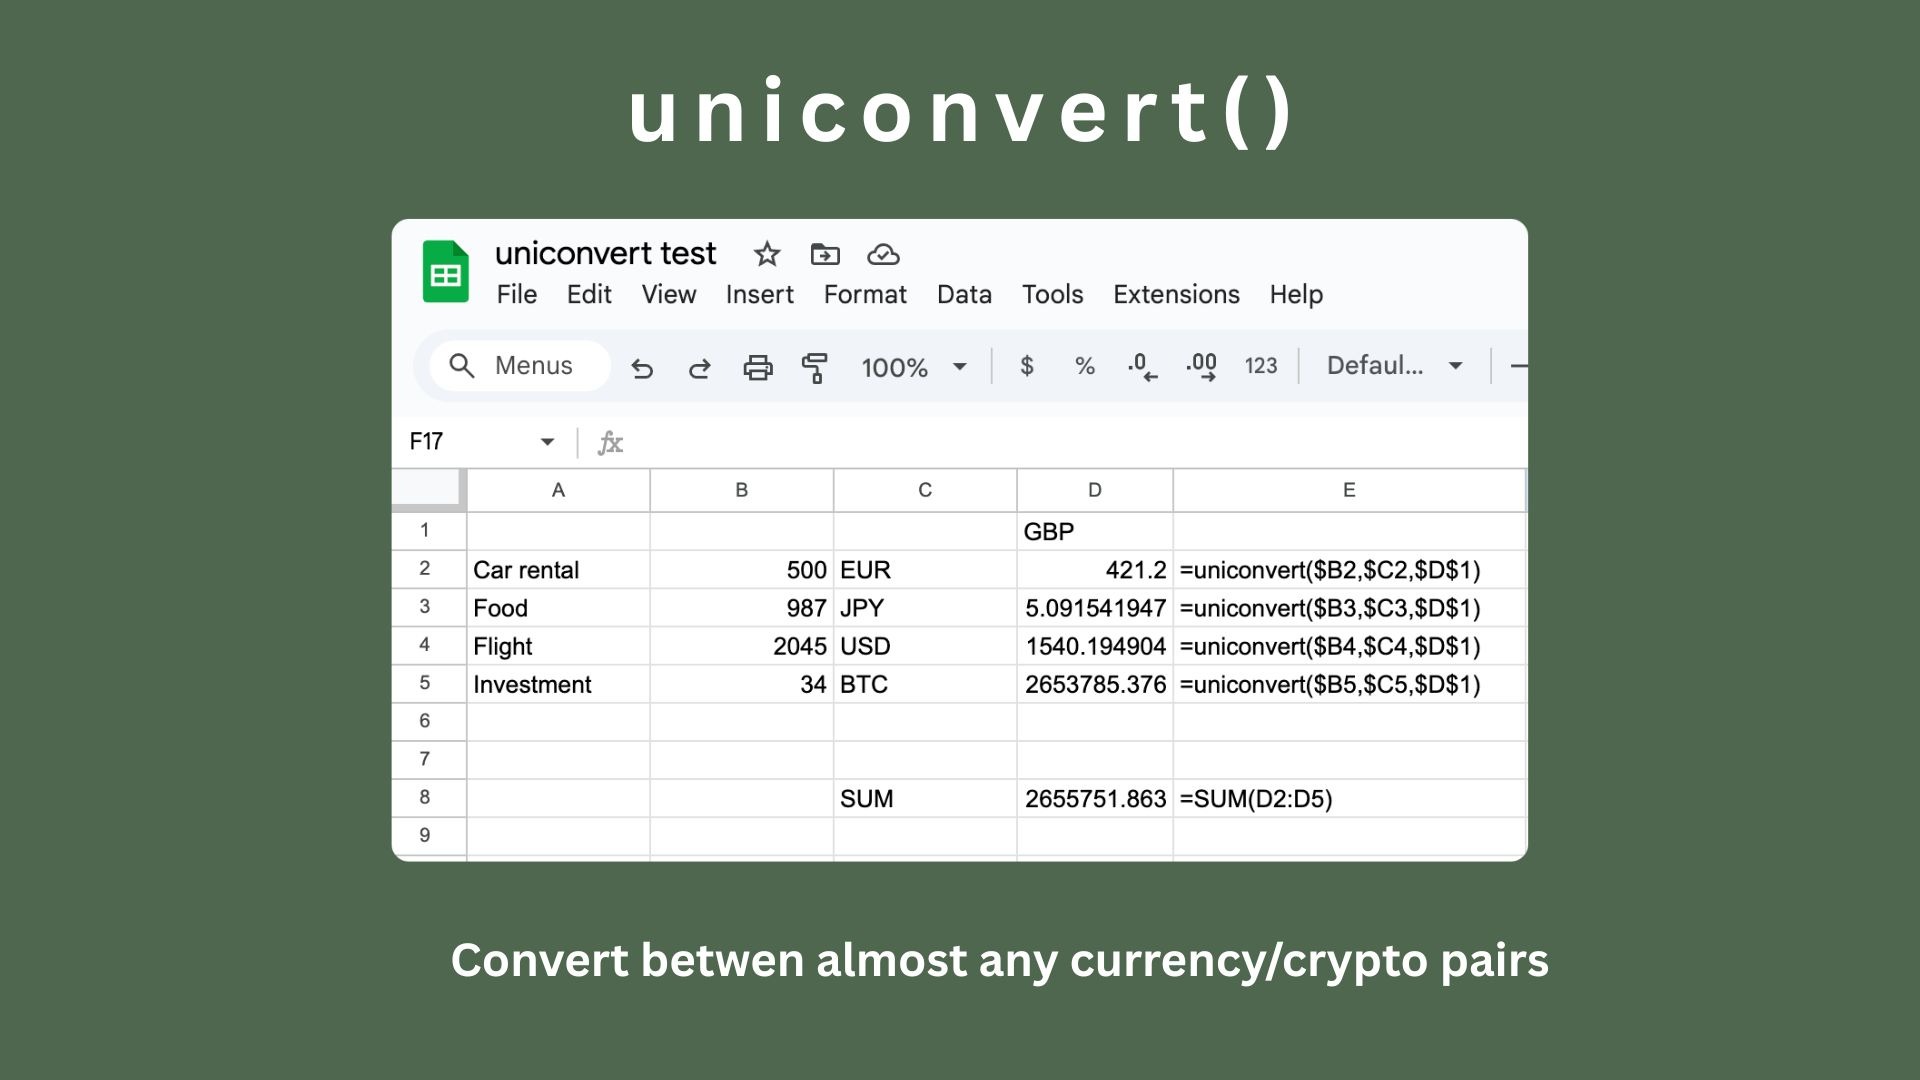
Task: Open the Format menu
Action: click(865, 294)
